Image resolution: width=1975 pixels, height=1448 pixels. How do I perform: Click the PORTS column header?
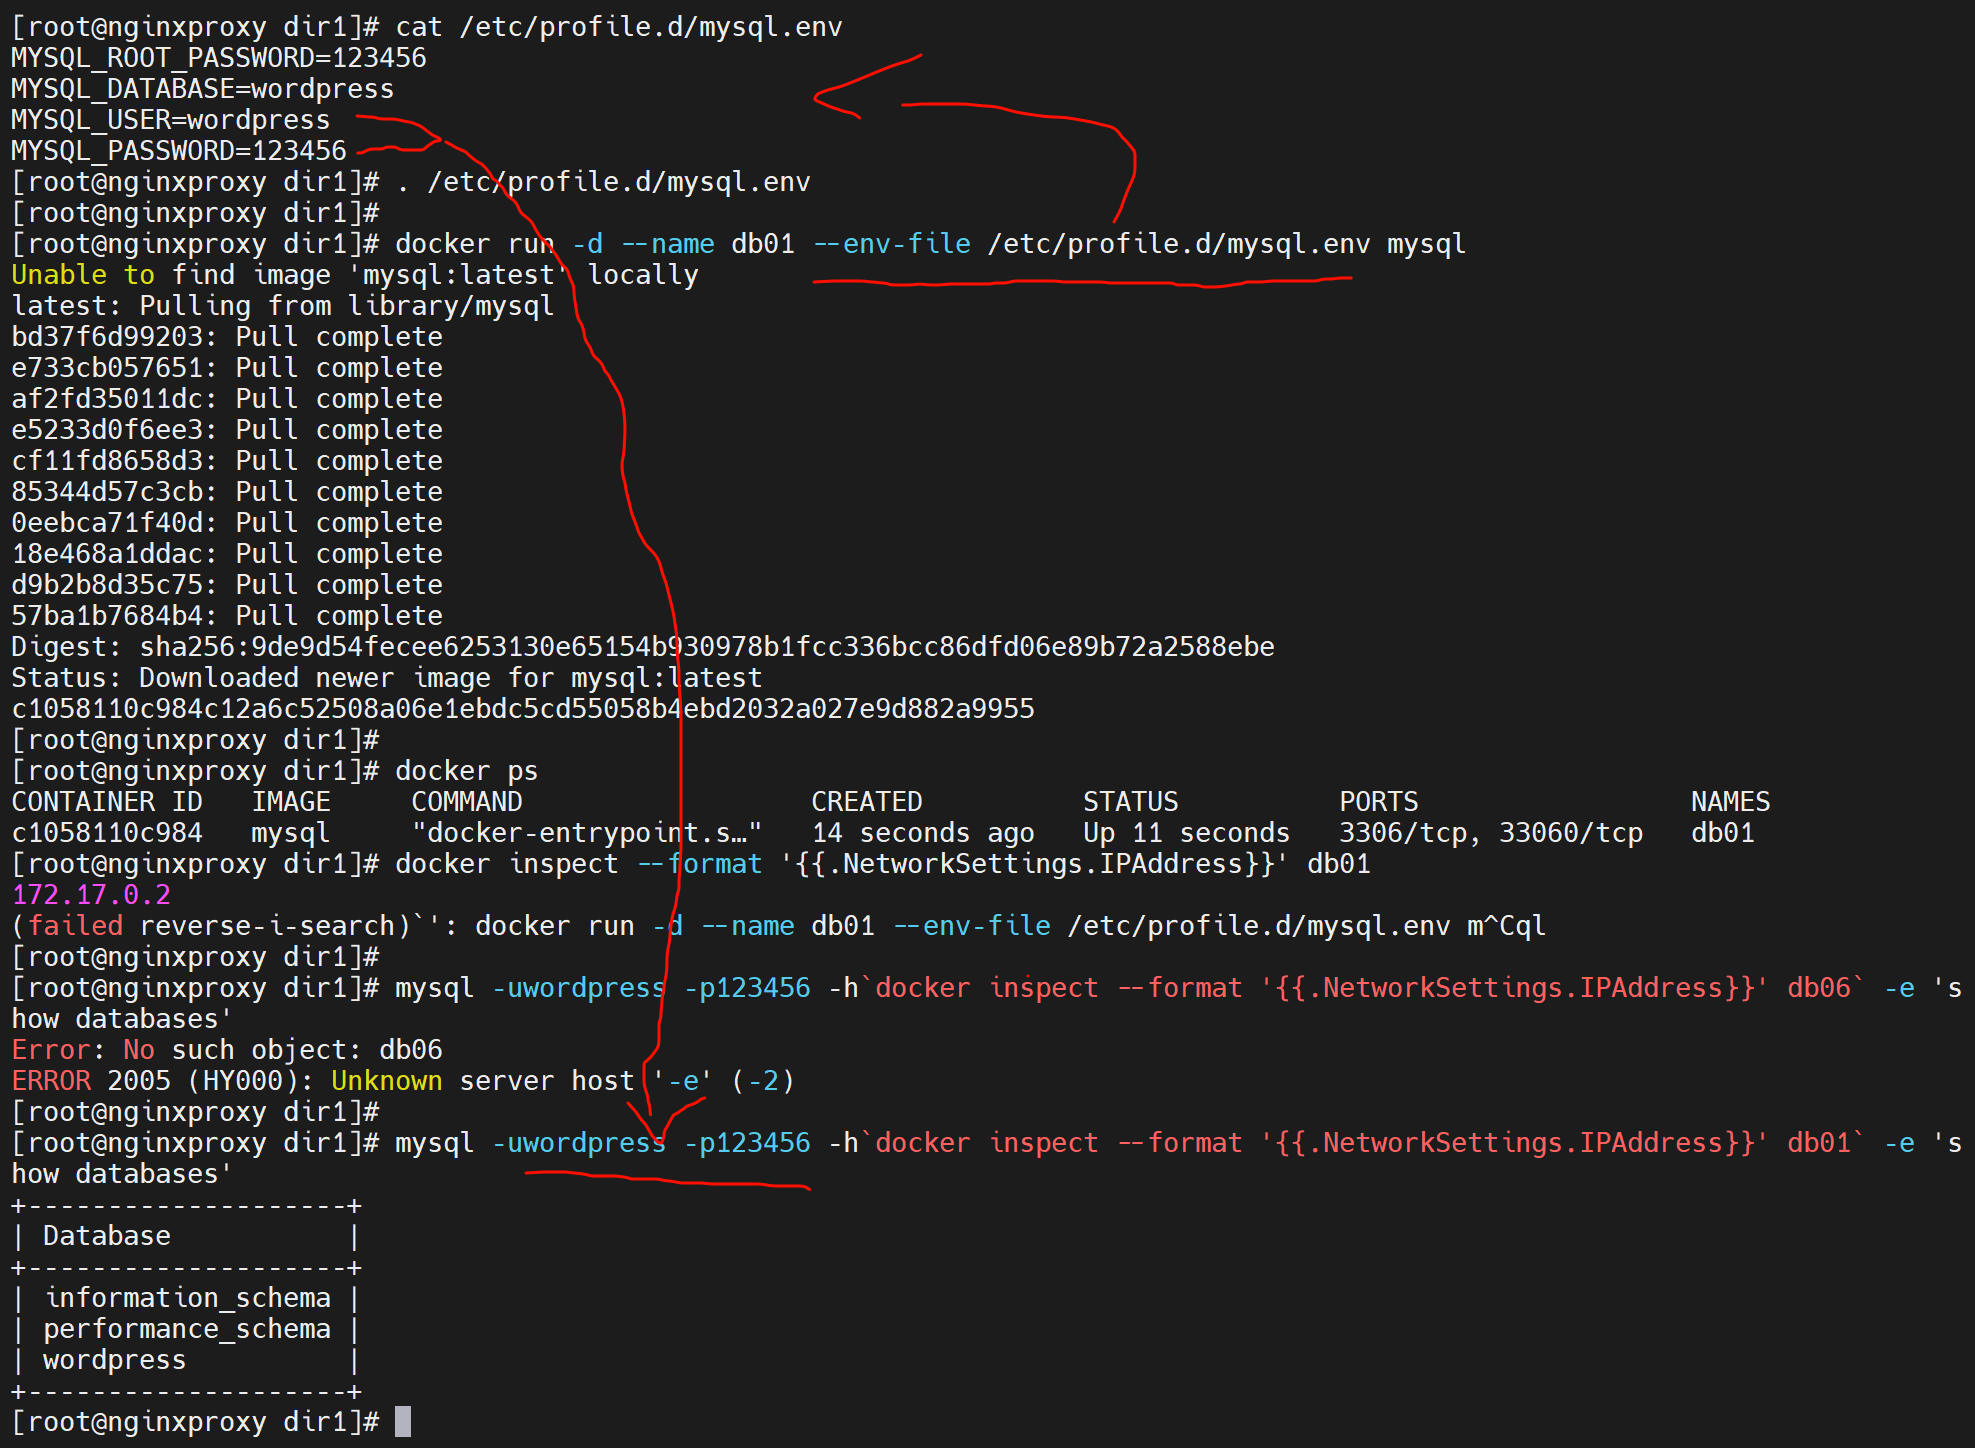tap(1378, 802)
